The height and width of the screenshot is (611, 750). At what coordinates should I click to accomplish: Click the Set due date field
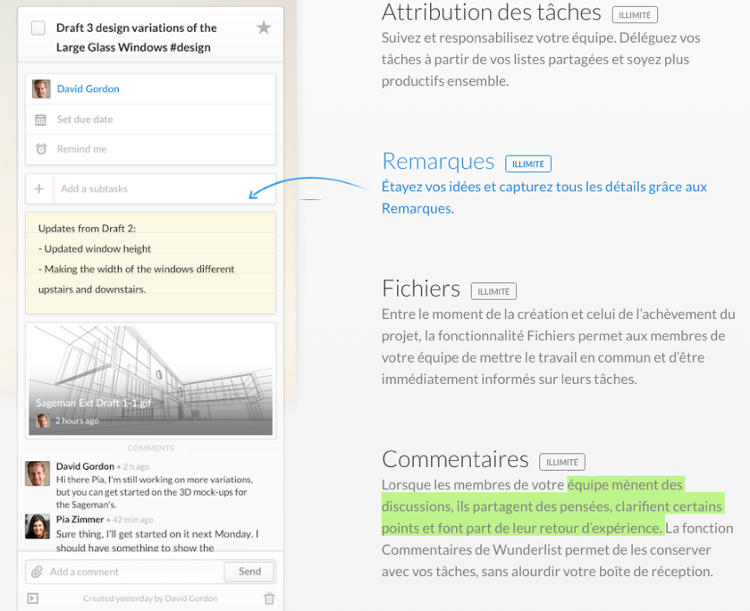point(85,120)
